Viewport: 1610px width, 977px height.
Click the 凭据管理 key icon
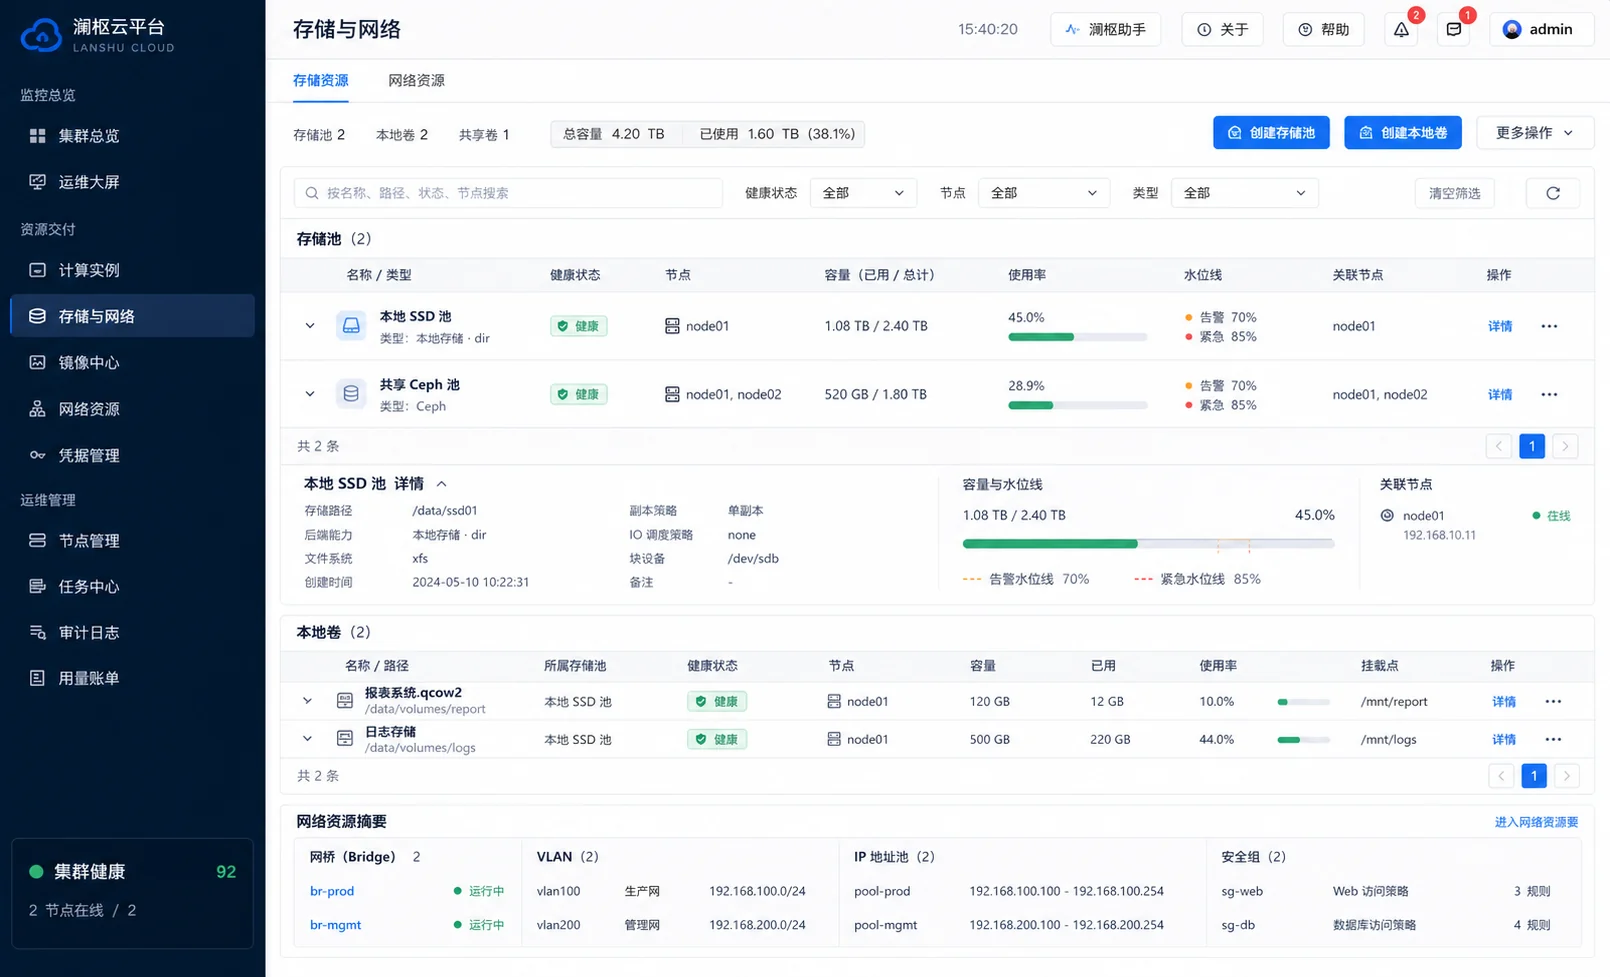pyautogui.click(x=37, y=455)
